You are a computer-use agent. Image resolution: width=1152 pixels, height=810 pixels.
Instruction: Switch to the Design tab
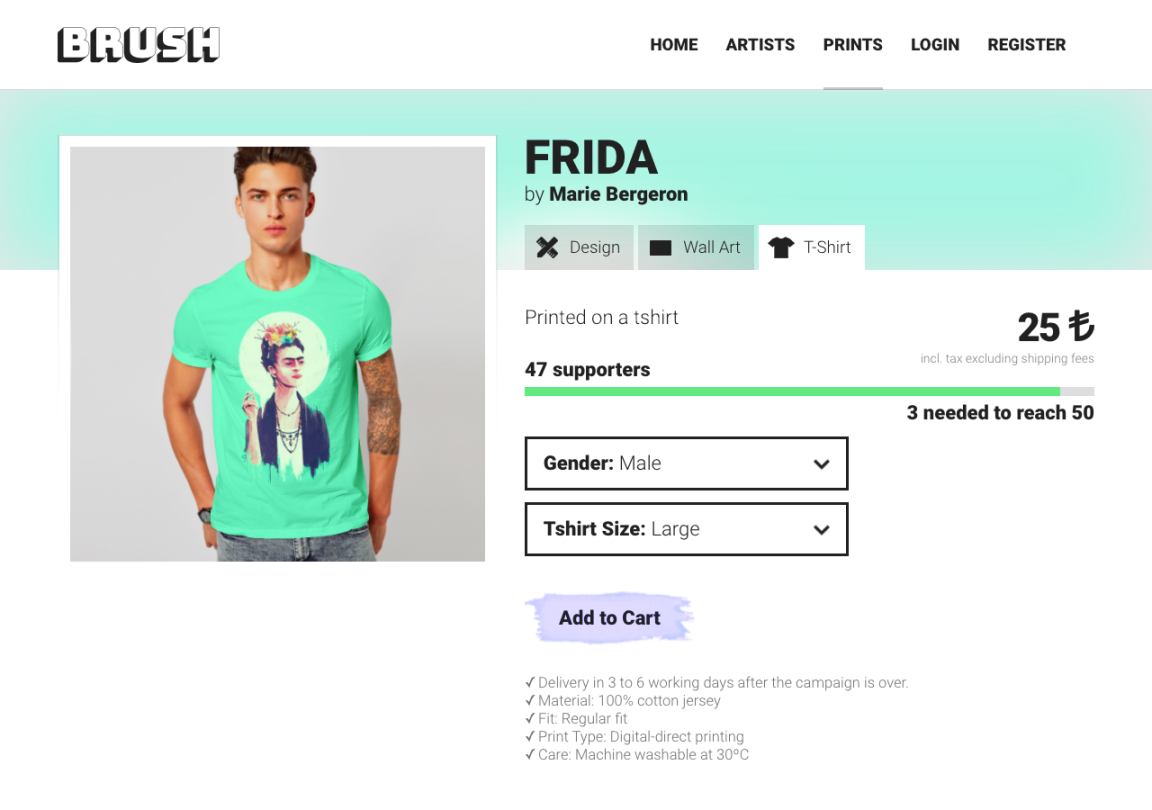coord(579,248)
